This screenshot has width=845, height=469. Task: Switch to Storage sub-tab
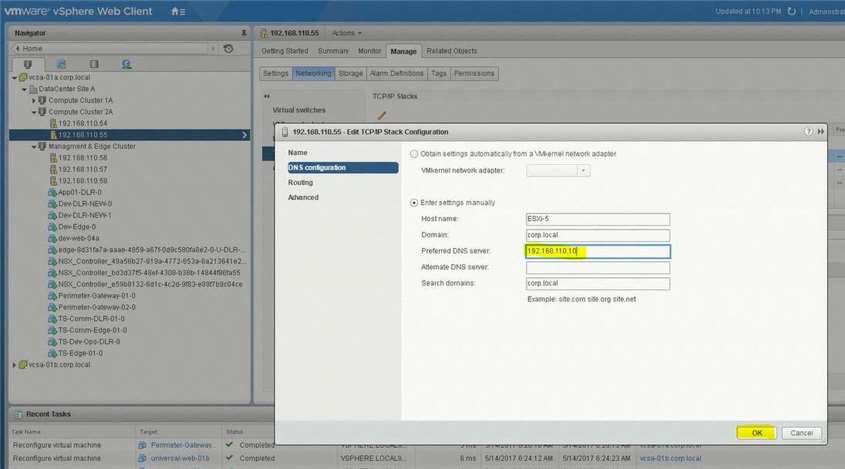351,73
